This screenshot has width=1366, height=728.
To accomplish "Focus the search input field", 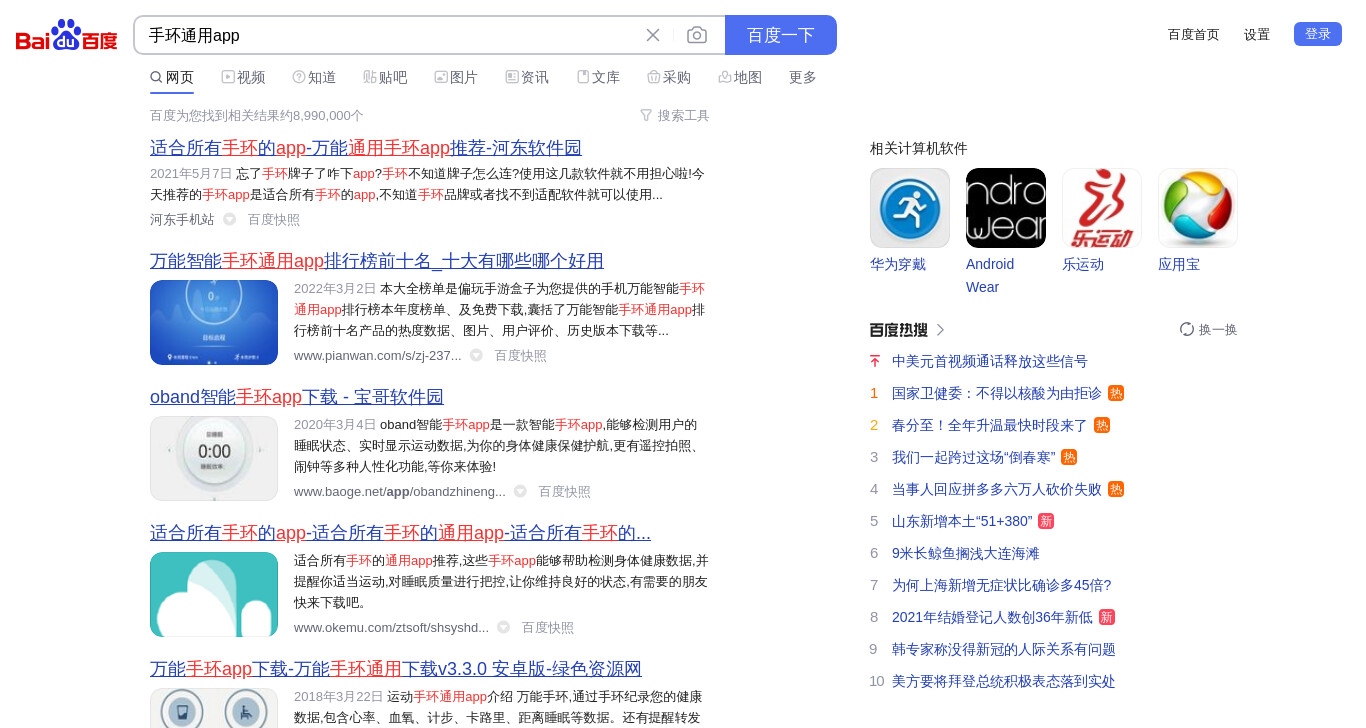I will pos(390,35).
